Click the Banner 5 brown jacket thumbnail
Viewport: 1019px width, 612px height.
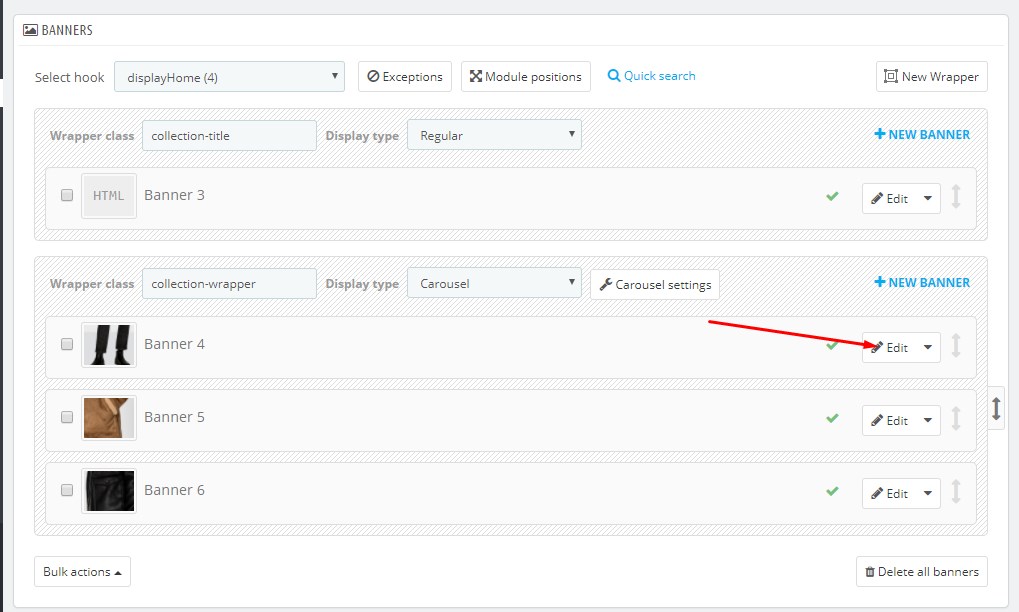(109, 418)
